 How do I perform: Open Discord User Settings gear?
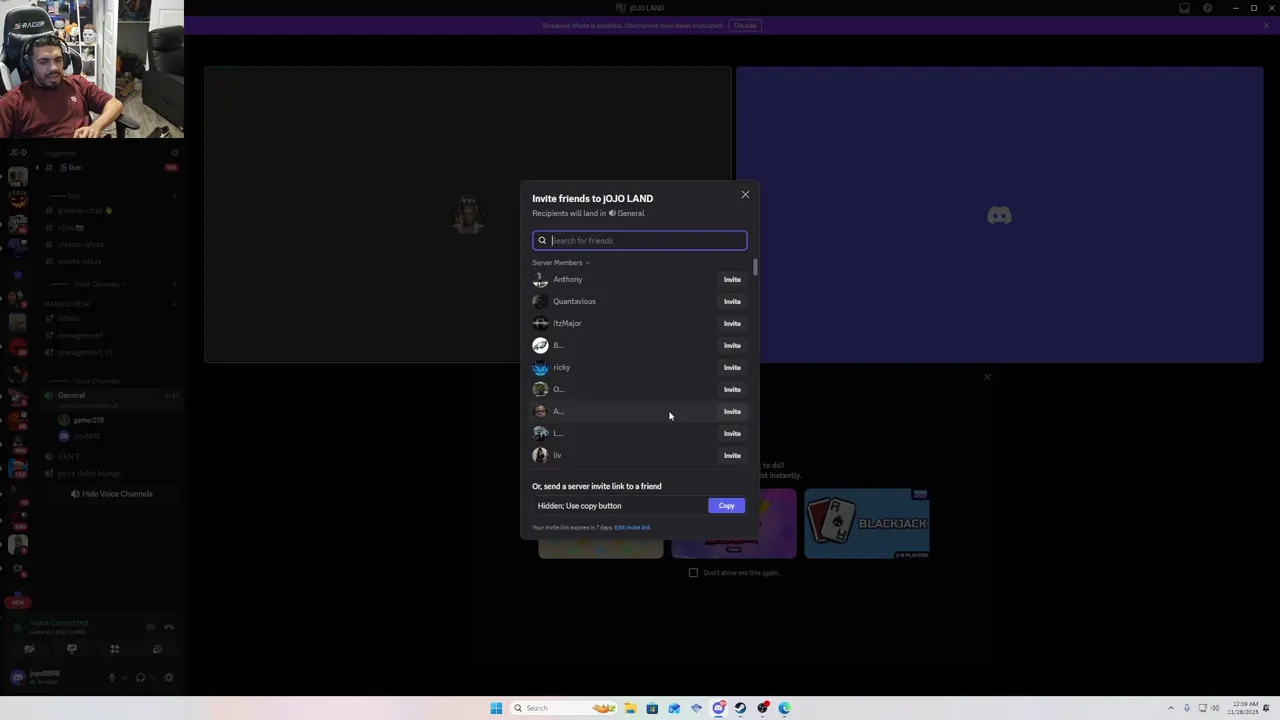click(x=168, y=678)
